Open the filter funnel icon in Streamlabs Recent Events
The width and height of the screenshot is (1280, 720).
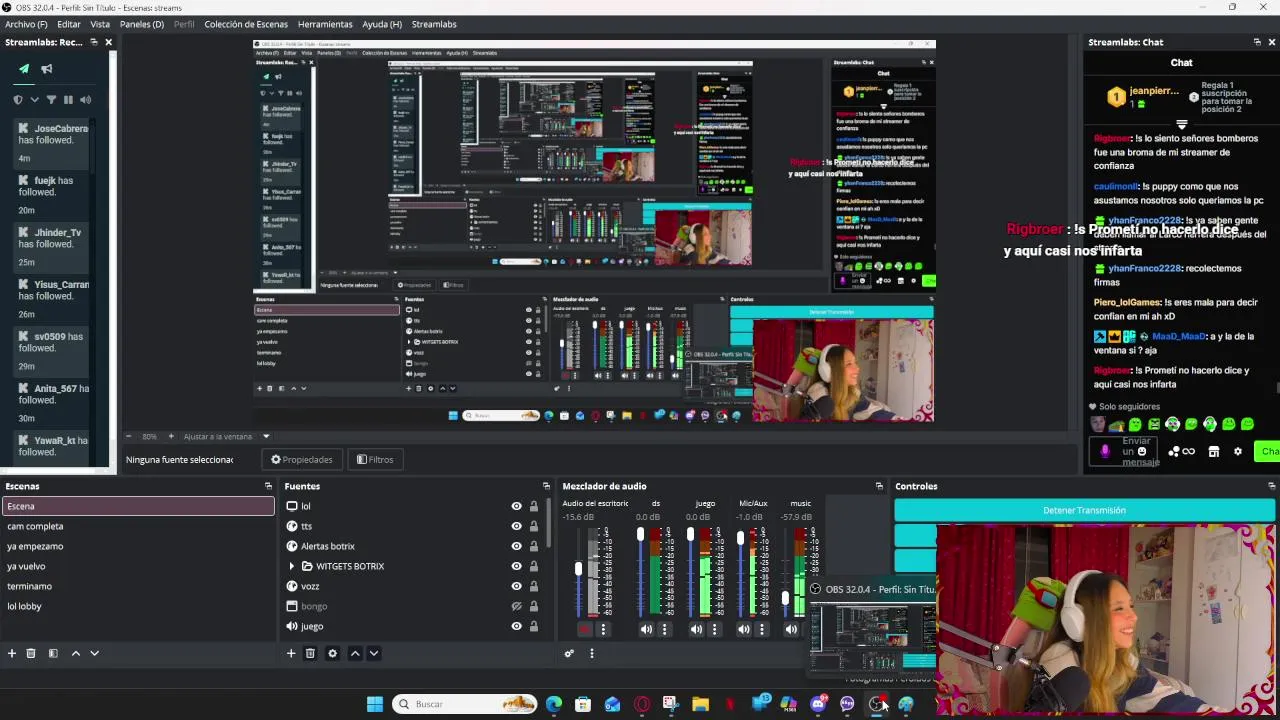tap(51, 100)
